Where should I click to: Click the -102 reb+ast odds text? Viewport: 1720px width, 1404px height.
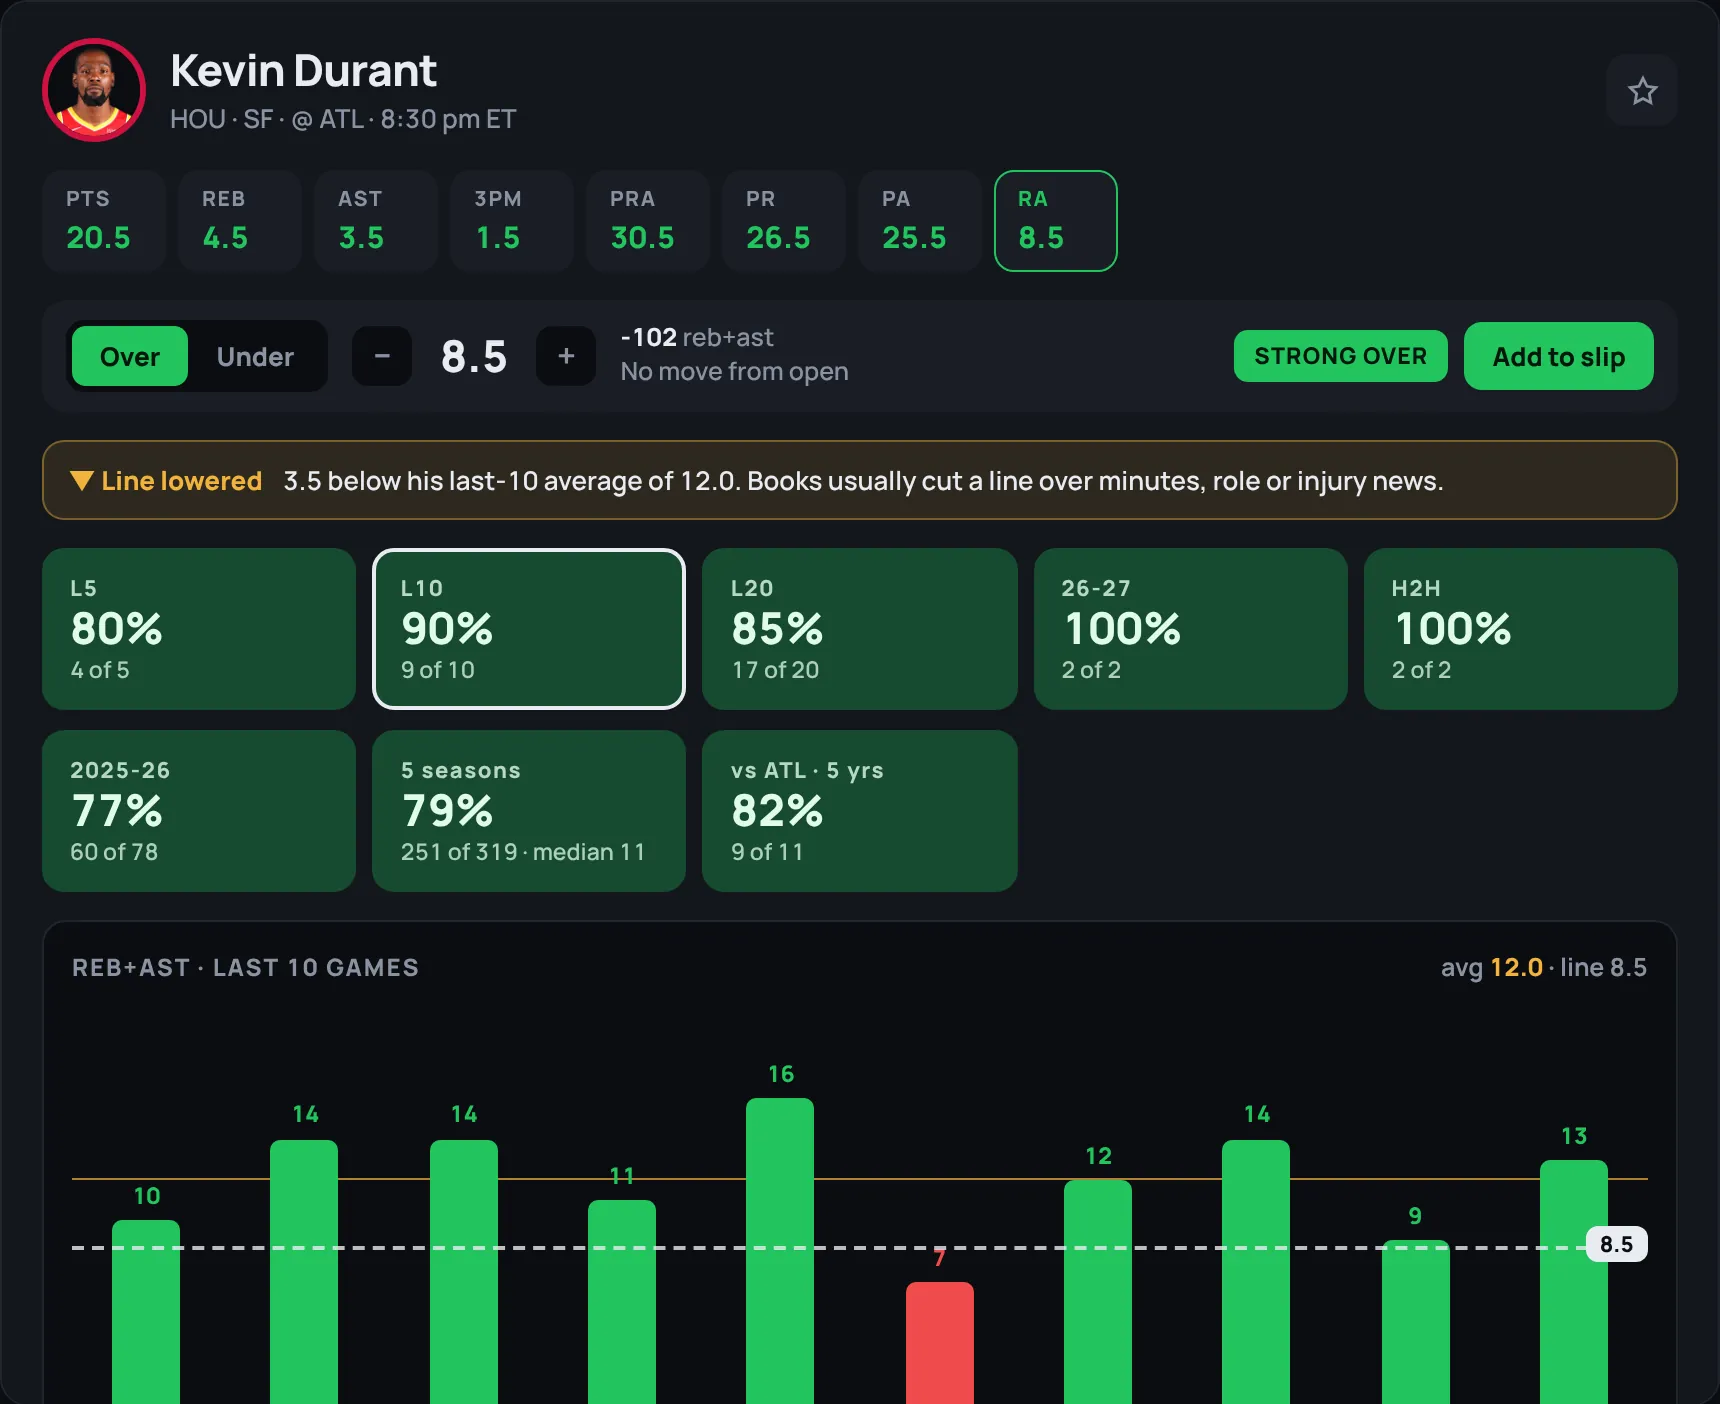click(697, 337)
